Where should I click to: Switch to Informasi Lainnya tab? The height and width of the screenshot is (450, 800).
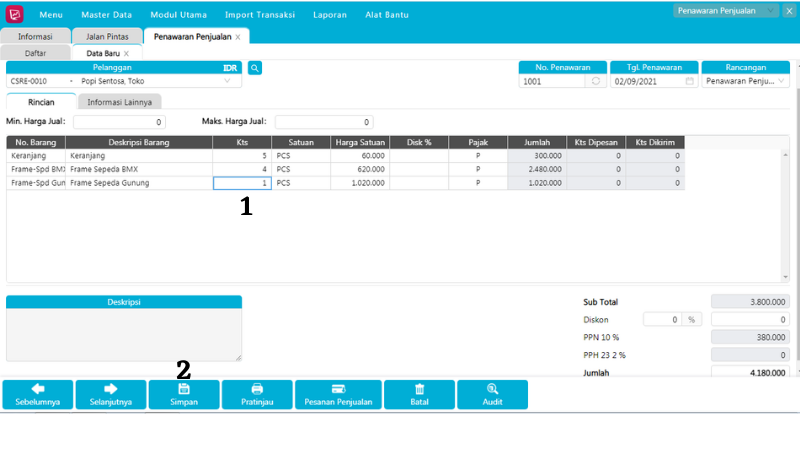(120, 102)
